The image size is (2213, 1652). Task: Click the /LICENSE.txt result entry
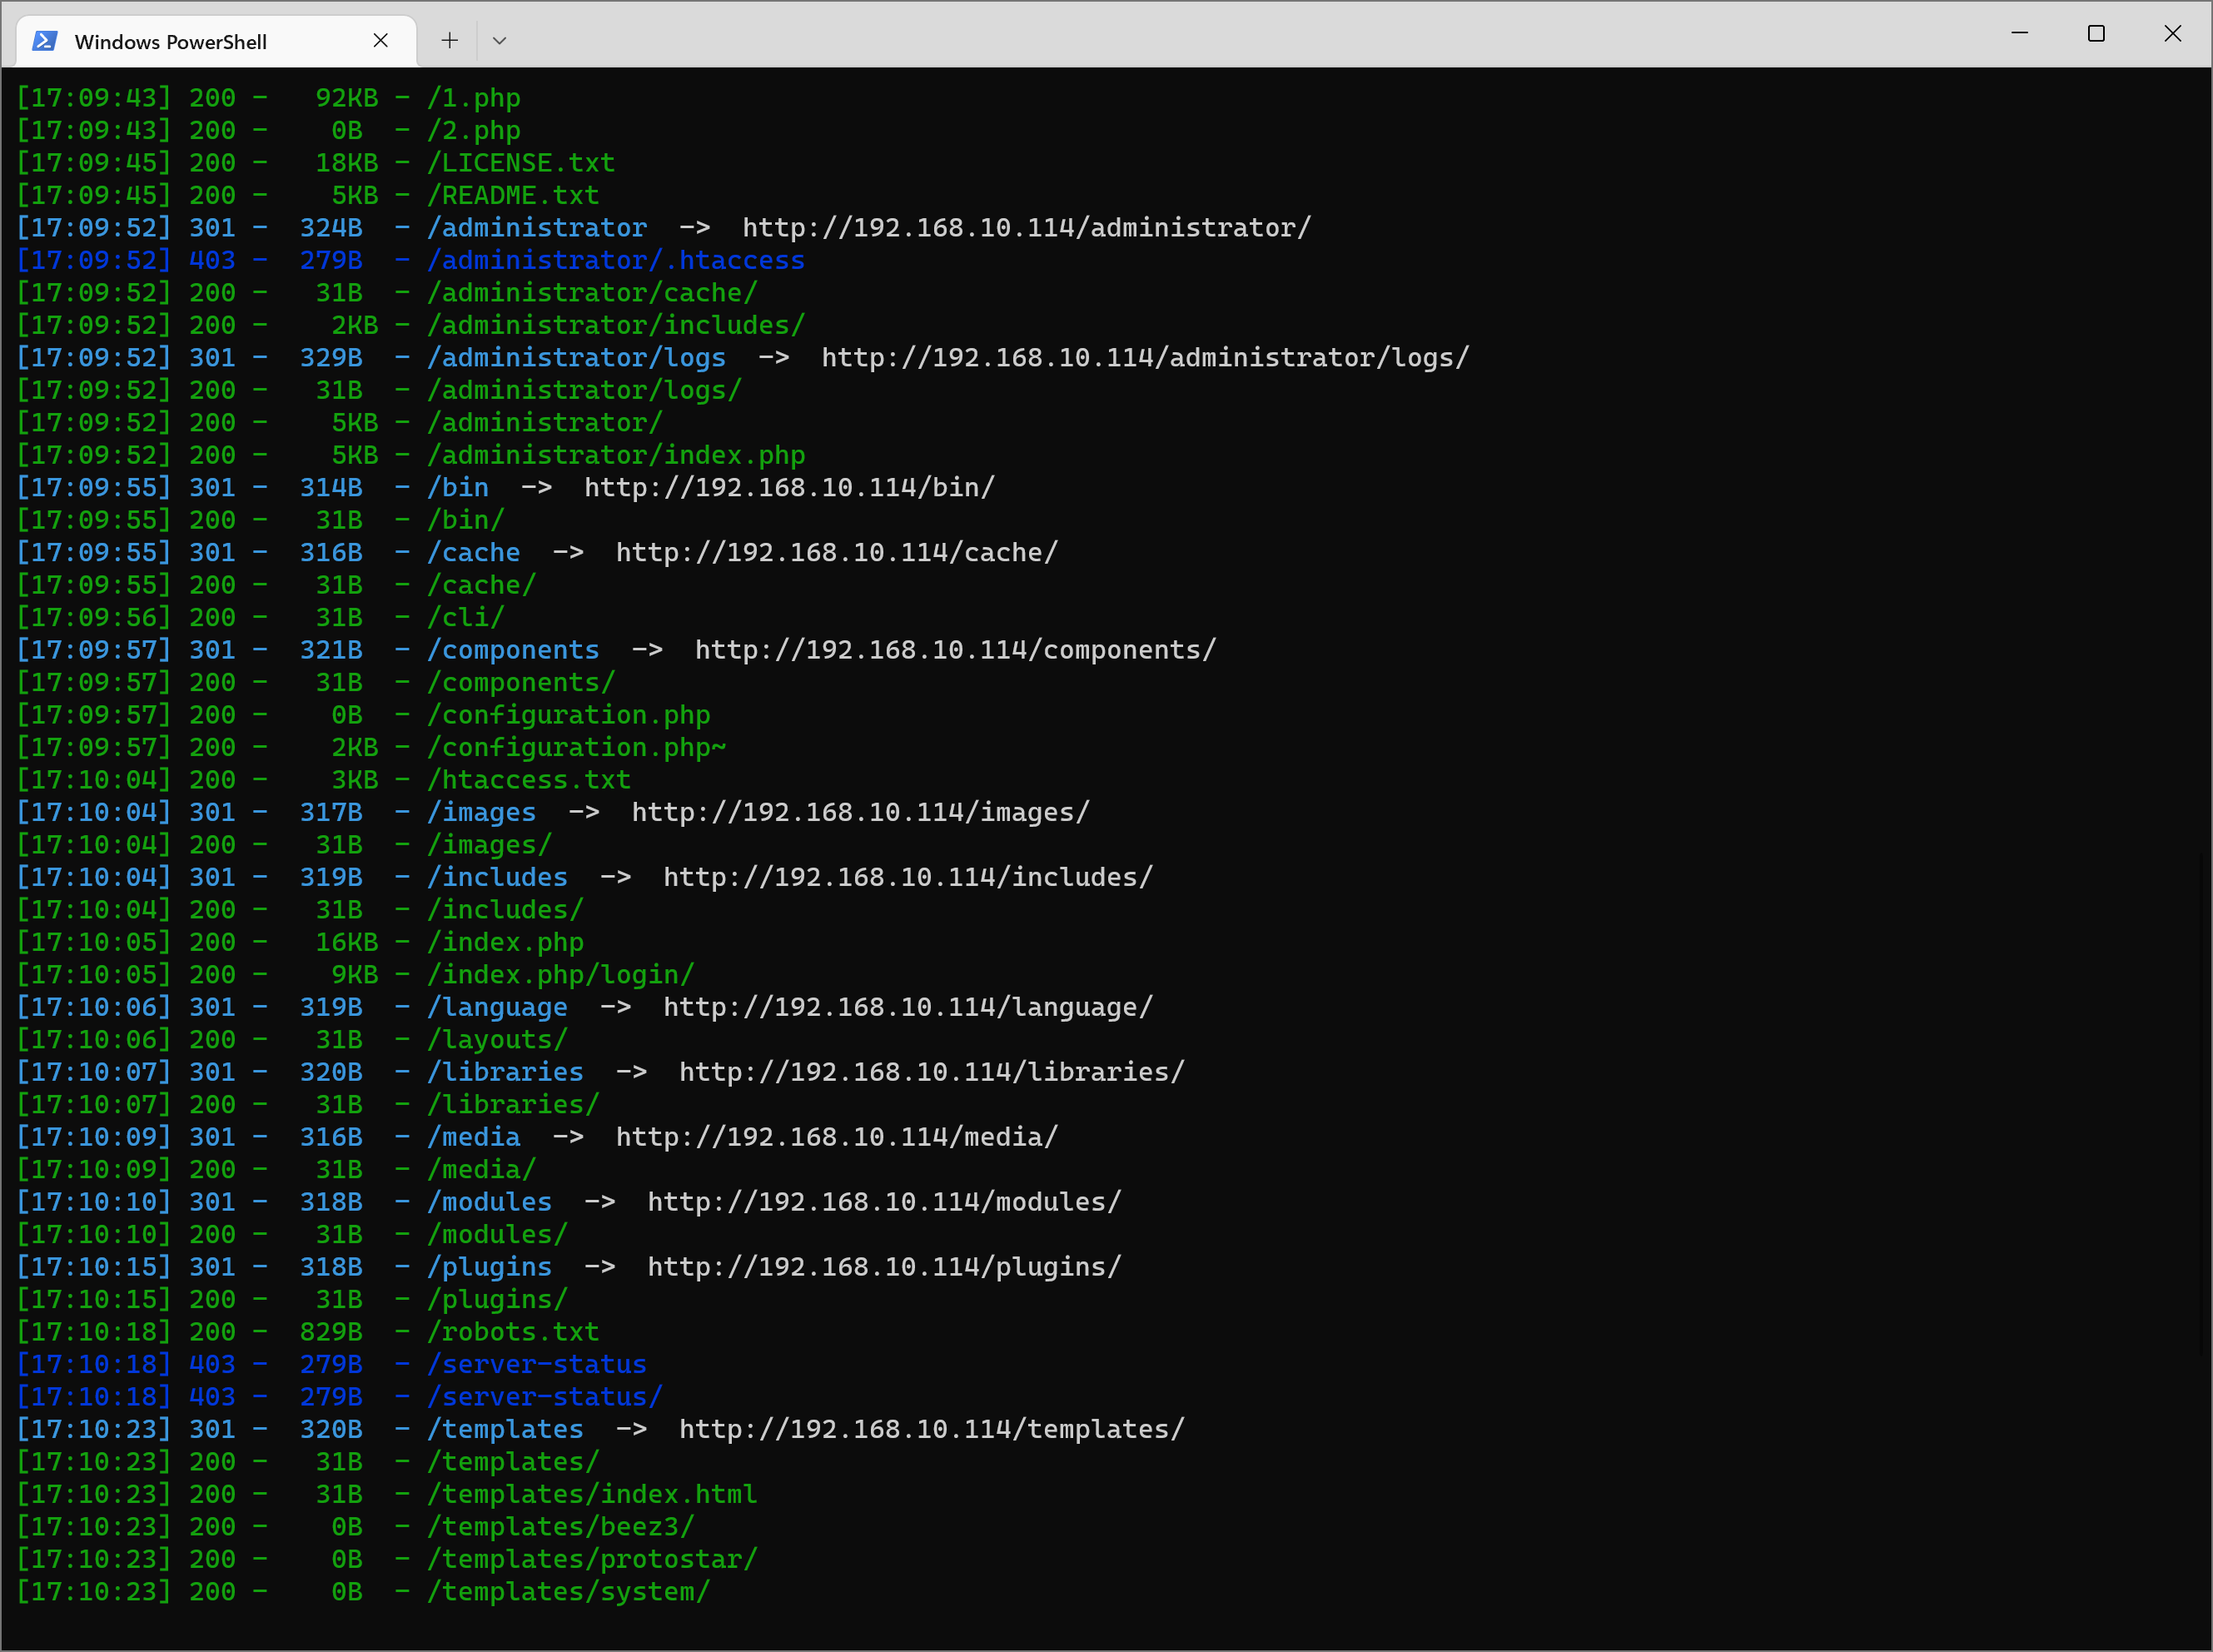(x=522, y=162)
